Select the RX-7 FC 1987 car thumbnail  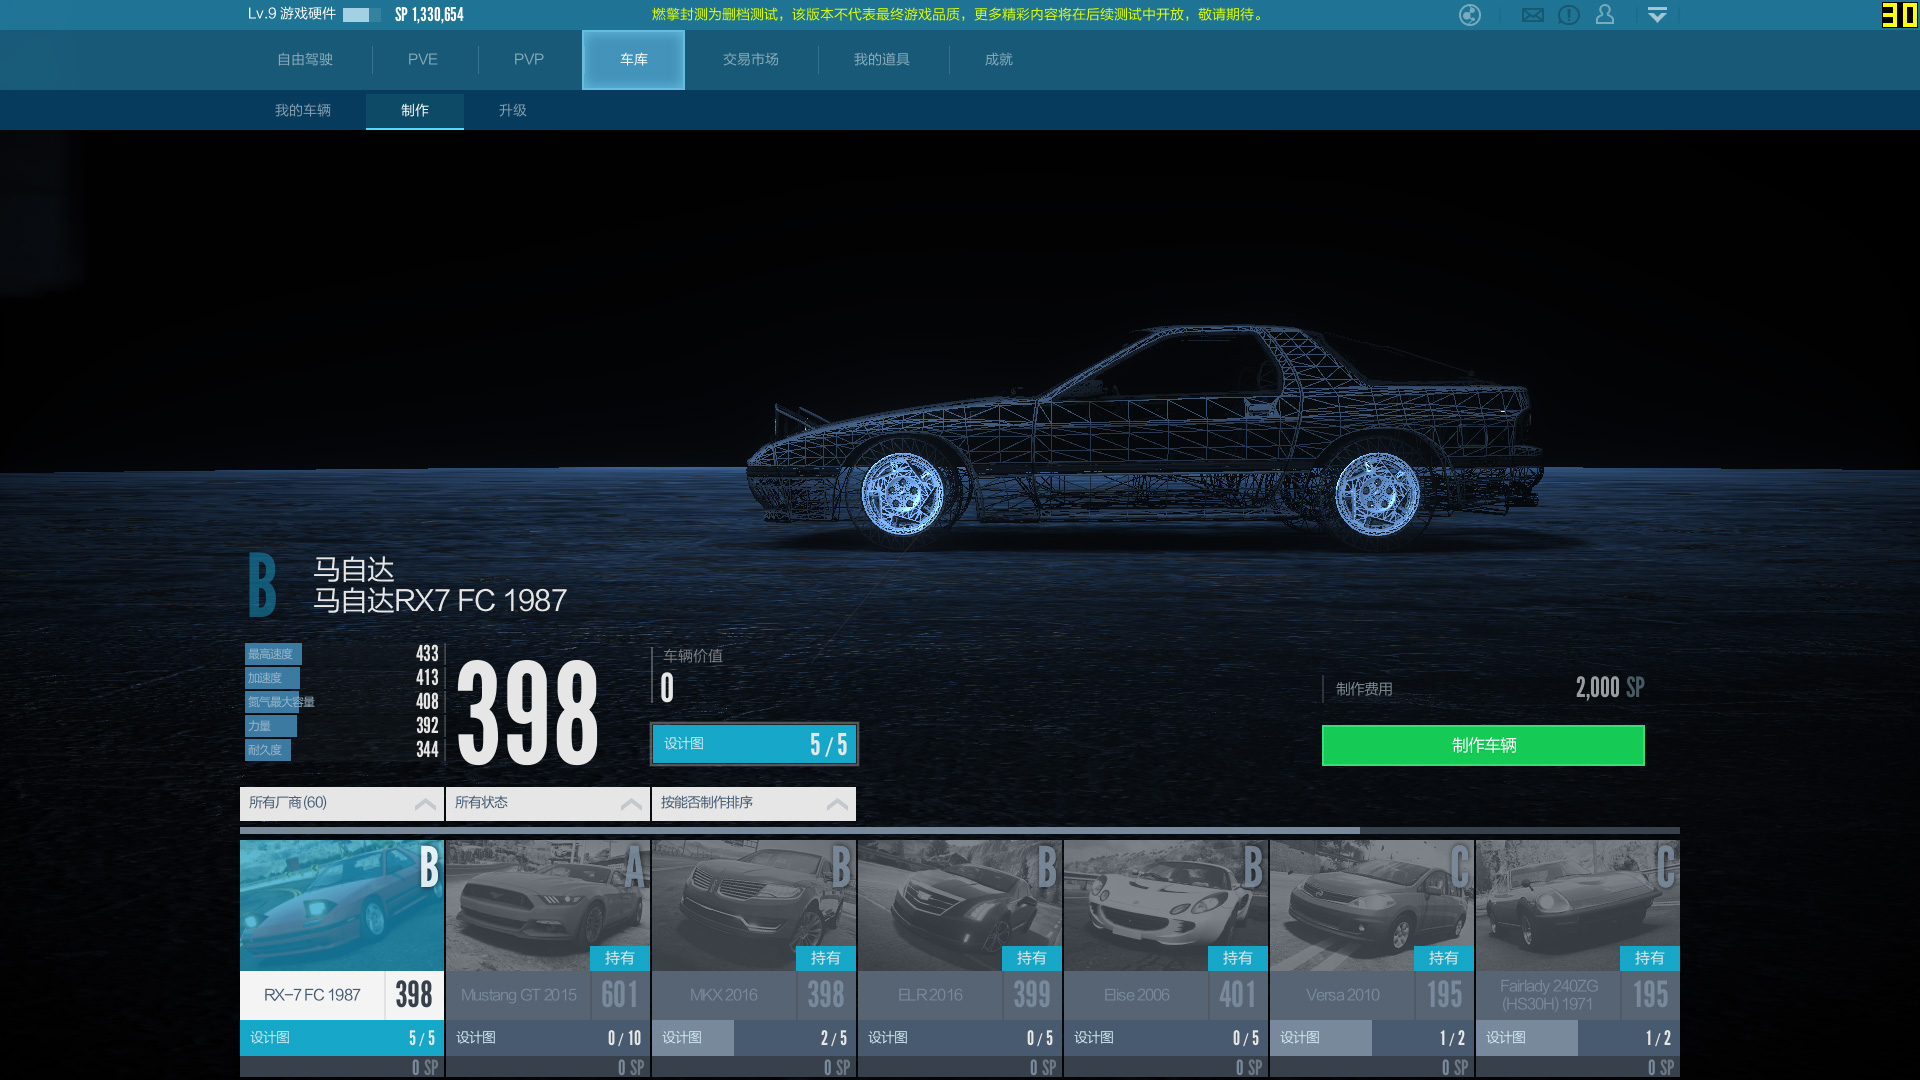pyautogui.click(x=342, y=905)
